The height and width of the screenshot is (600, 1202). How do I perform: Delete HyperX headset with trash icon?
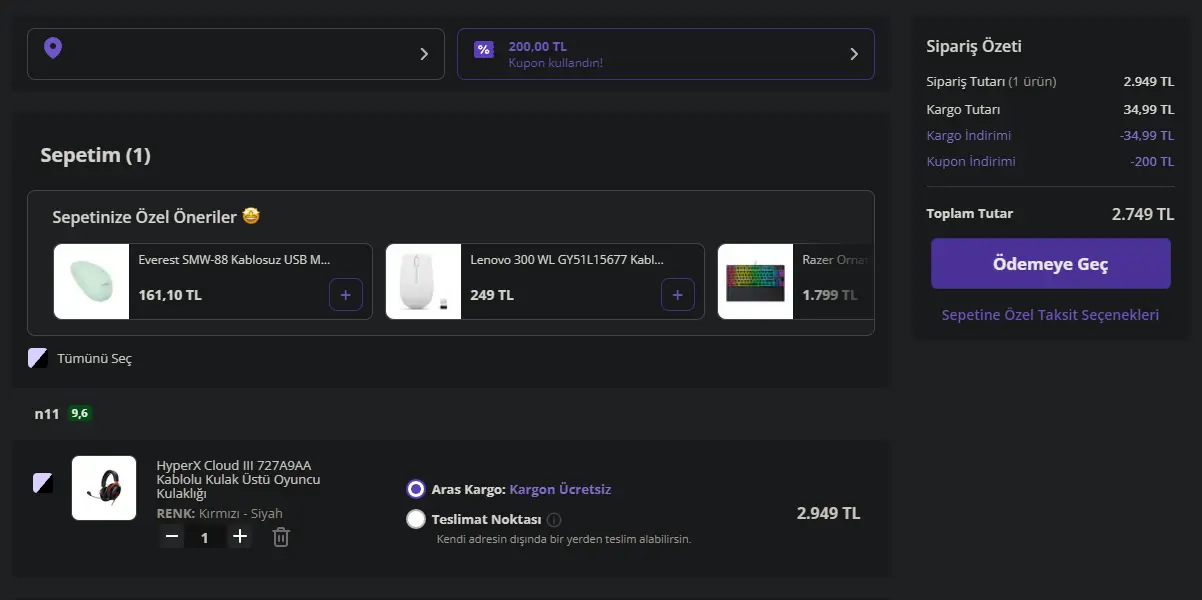(282, 537)
